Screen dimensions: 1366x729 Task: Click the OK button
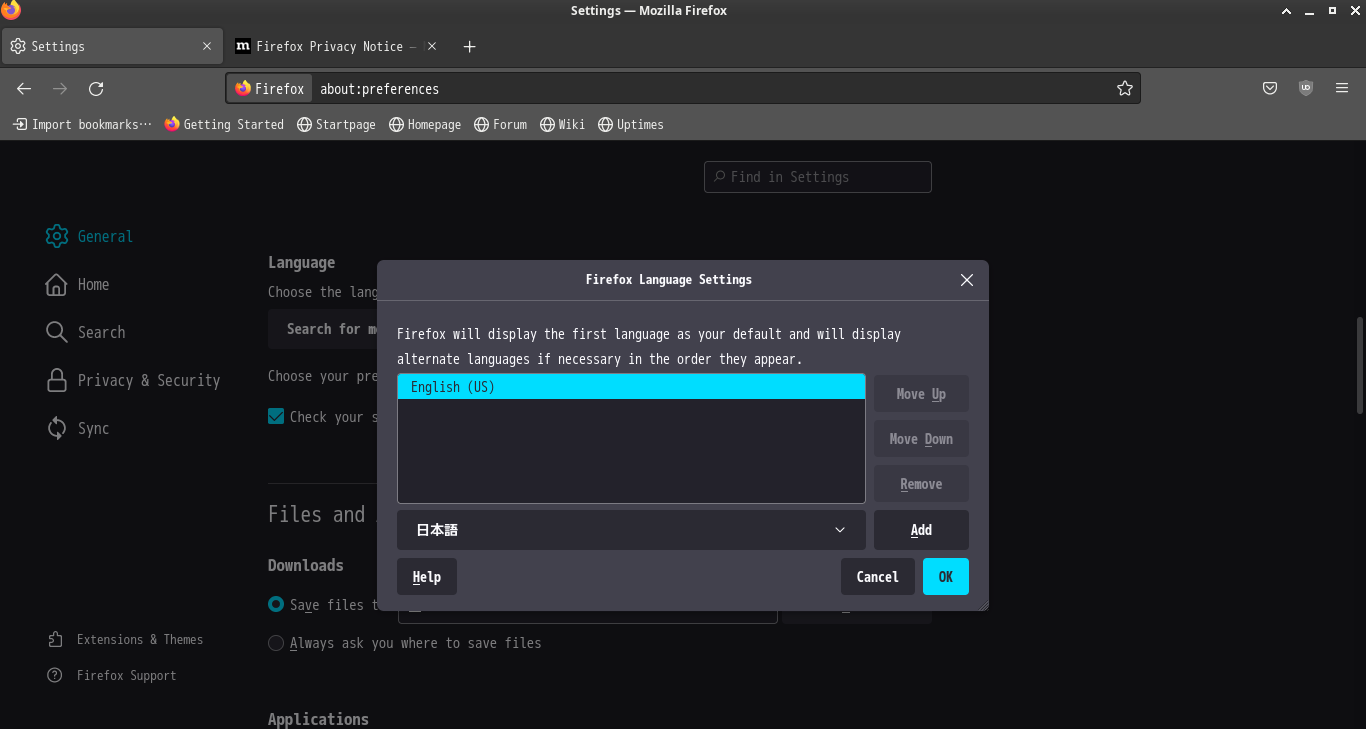(x=946, y=577)
